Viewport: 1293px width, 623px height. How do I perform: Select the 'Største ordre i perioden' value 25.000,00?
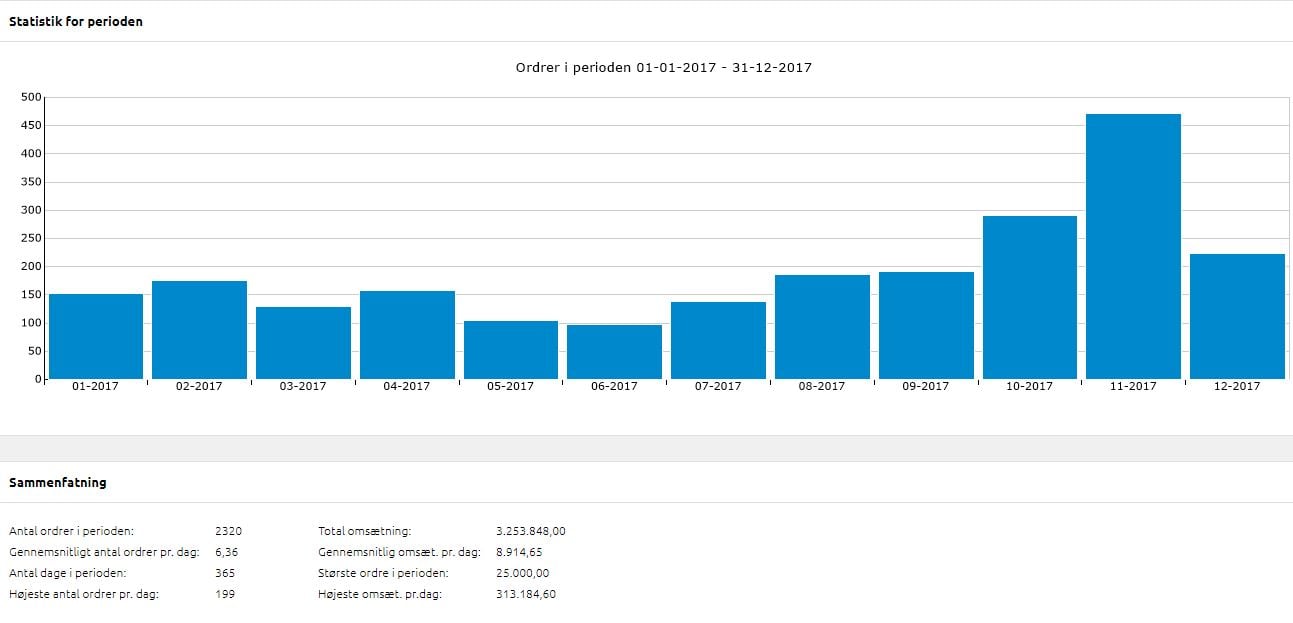[x=522, y=573]
